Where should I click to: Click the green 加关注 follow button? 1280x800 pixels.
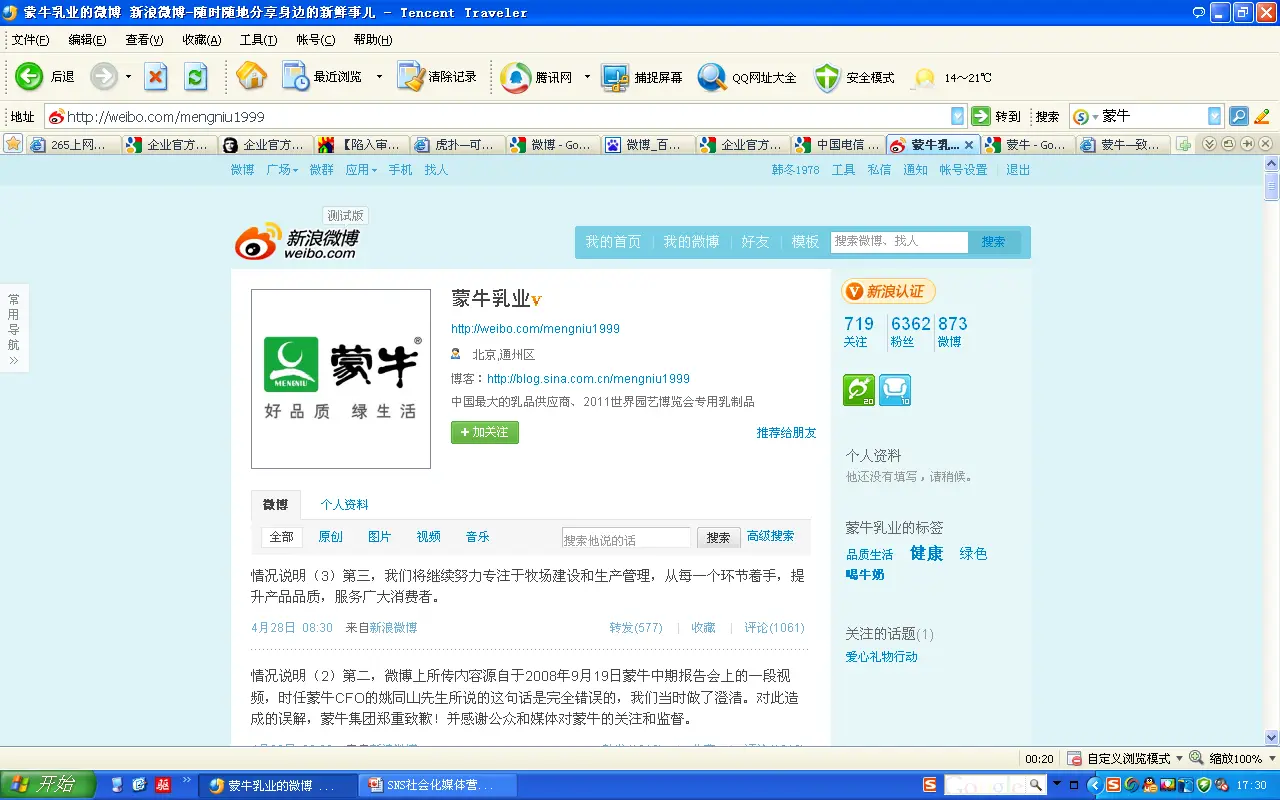[x=485, y=432]
